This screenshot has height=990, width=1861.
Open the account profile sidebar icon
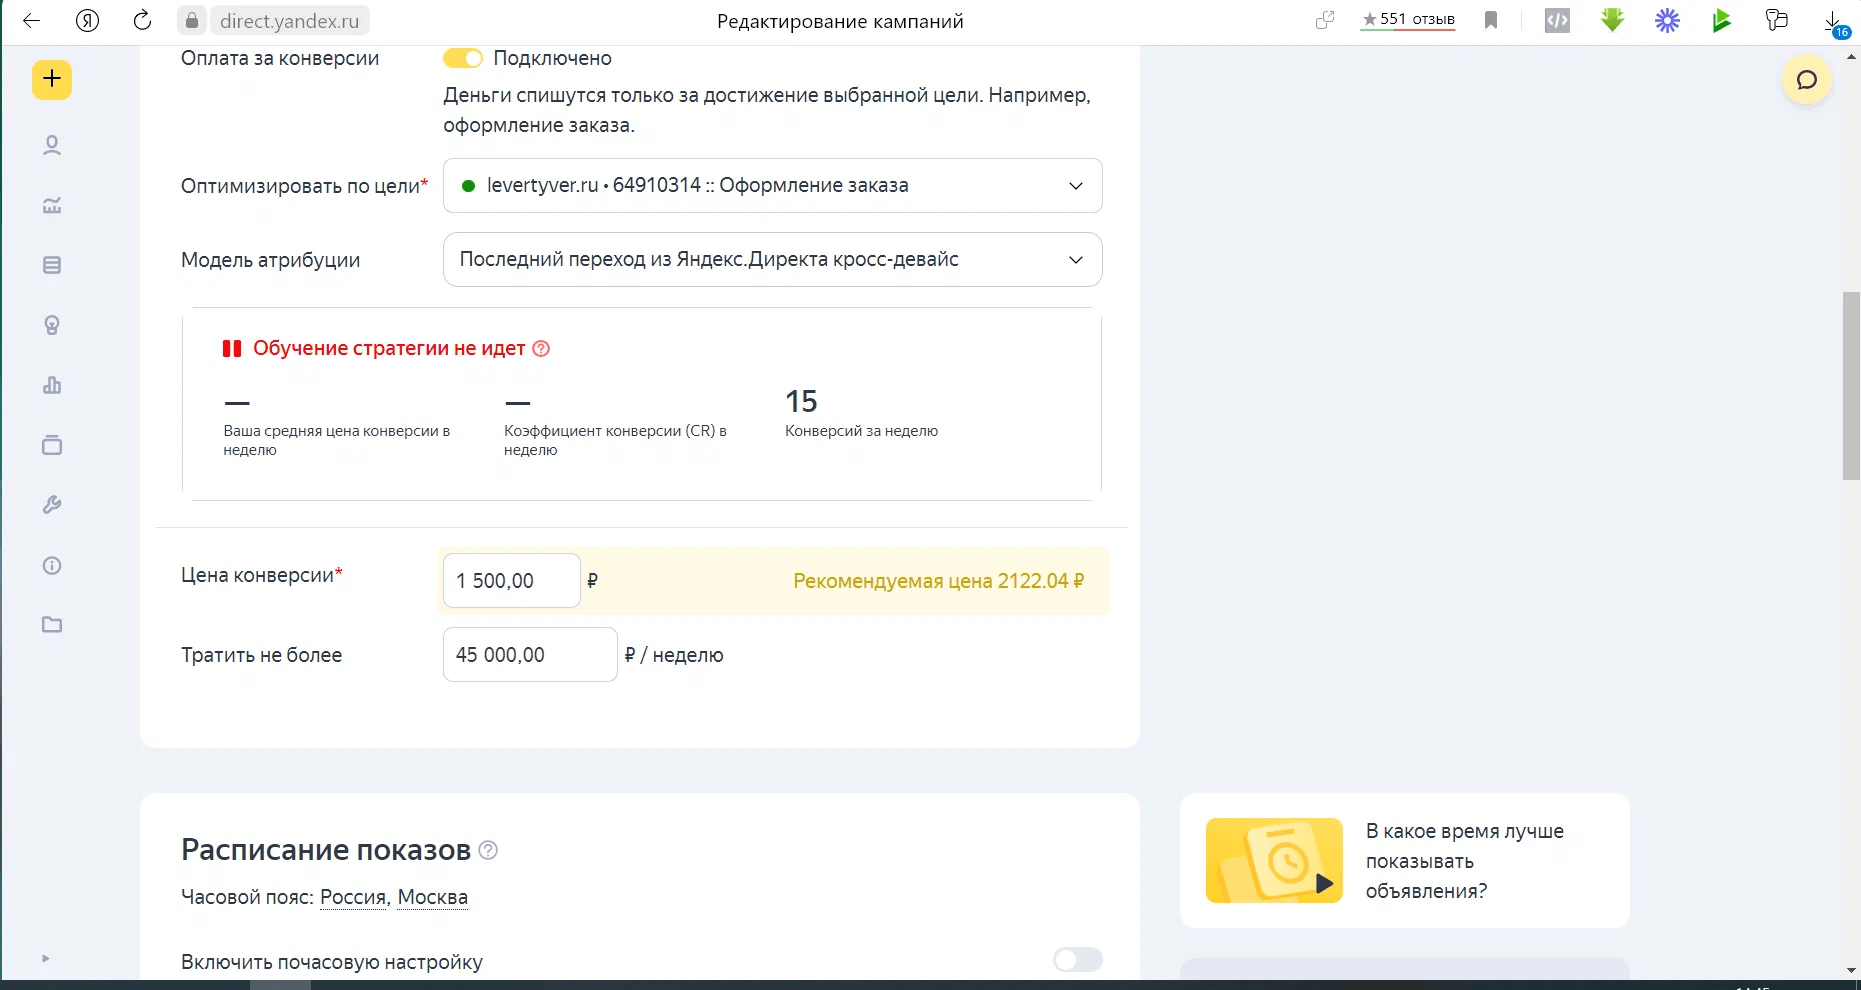point(52,146)
